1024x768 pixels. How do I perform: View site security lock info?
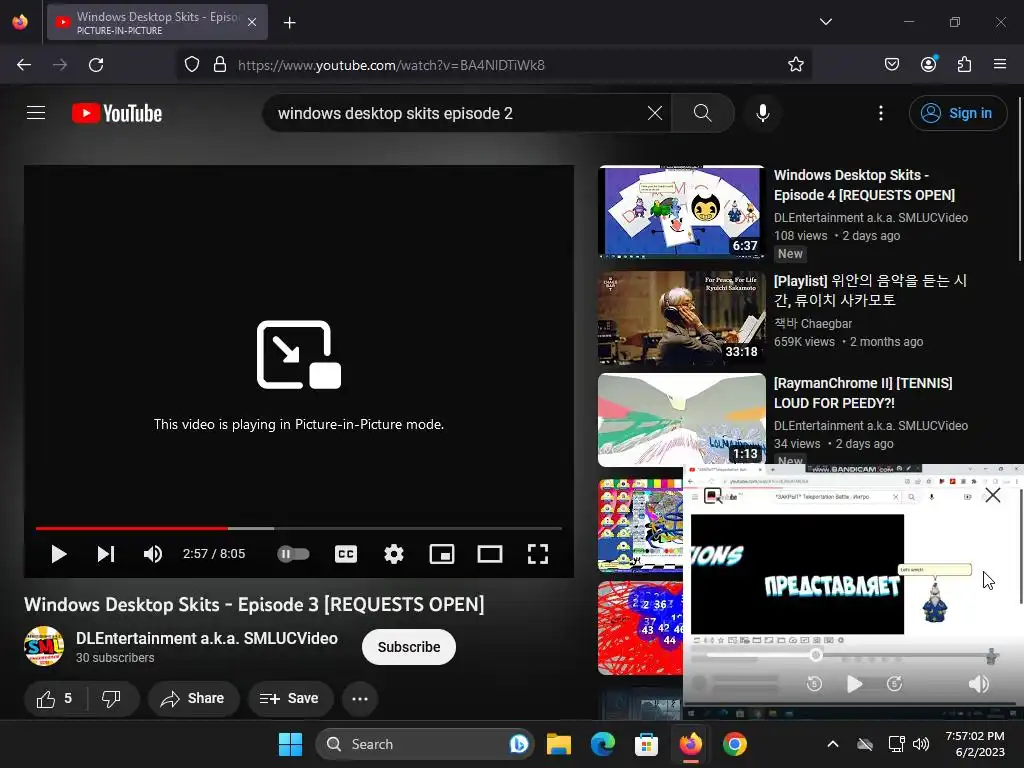[220, 65]
